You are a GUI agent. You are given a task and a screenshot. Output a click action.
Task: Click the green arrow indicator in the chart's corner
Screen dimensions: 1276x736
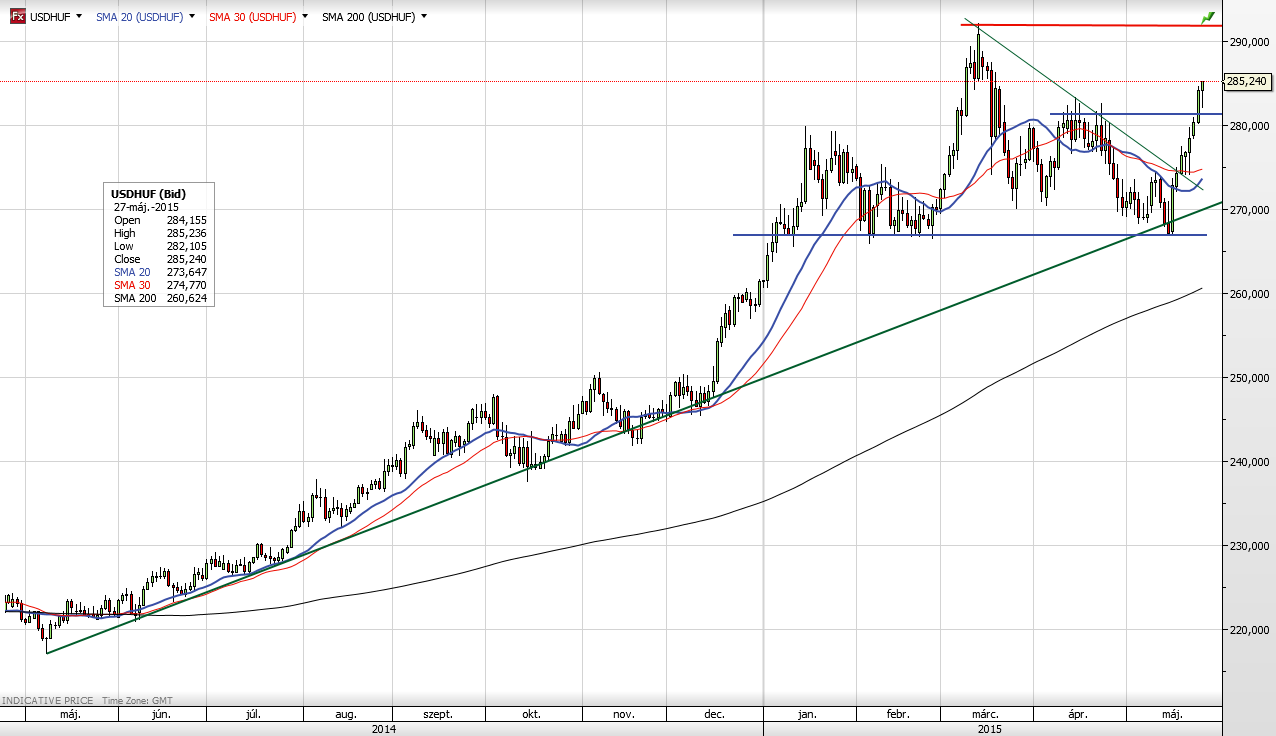(x=1208, y=17)
